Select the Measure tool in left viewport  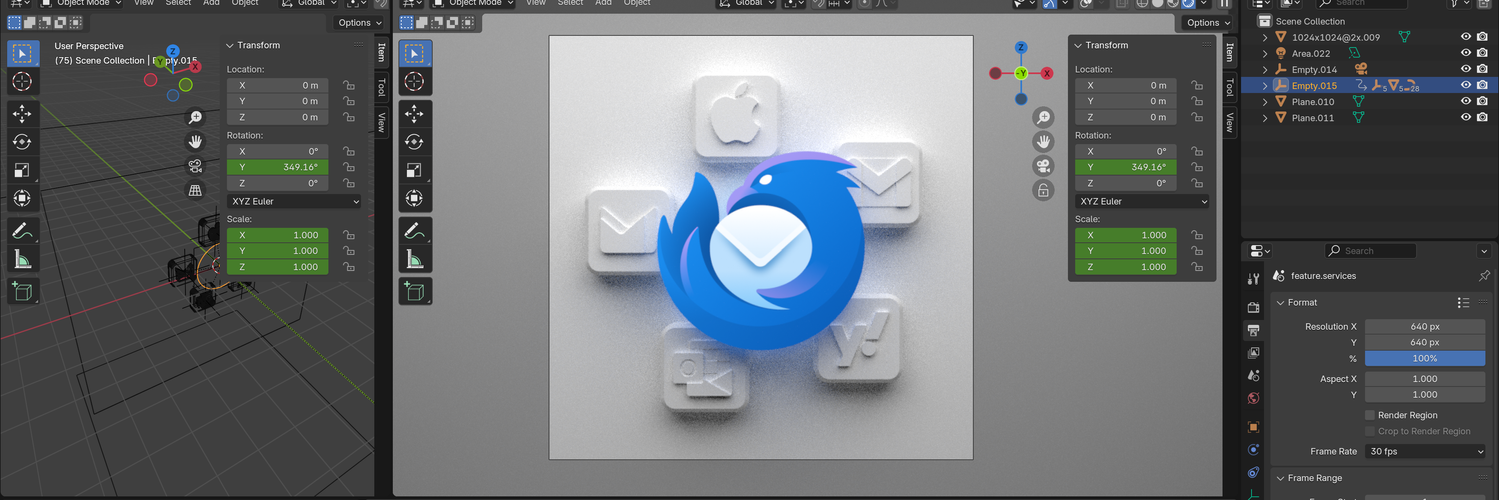pos(23,260)
